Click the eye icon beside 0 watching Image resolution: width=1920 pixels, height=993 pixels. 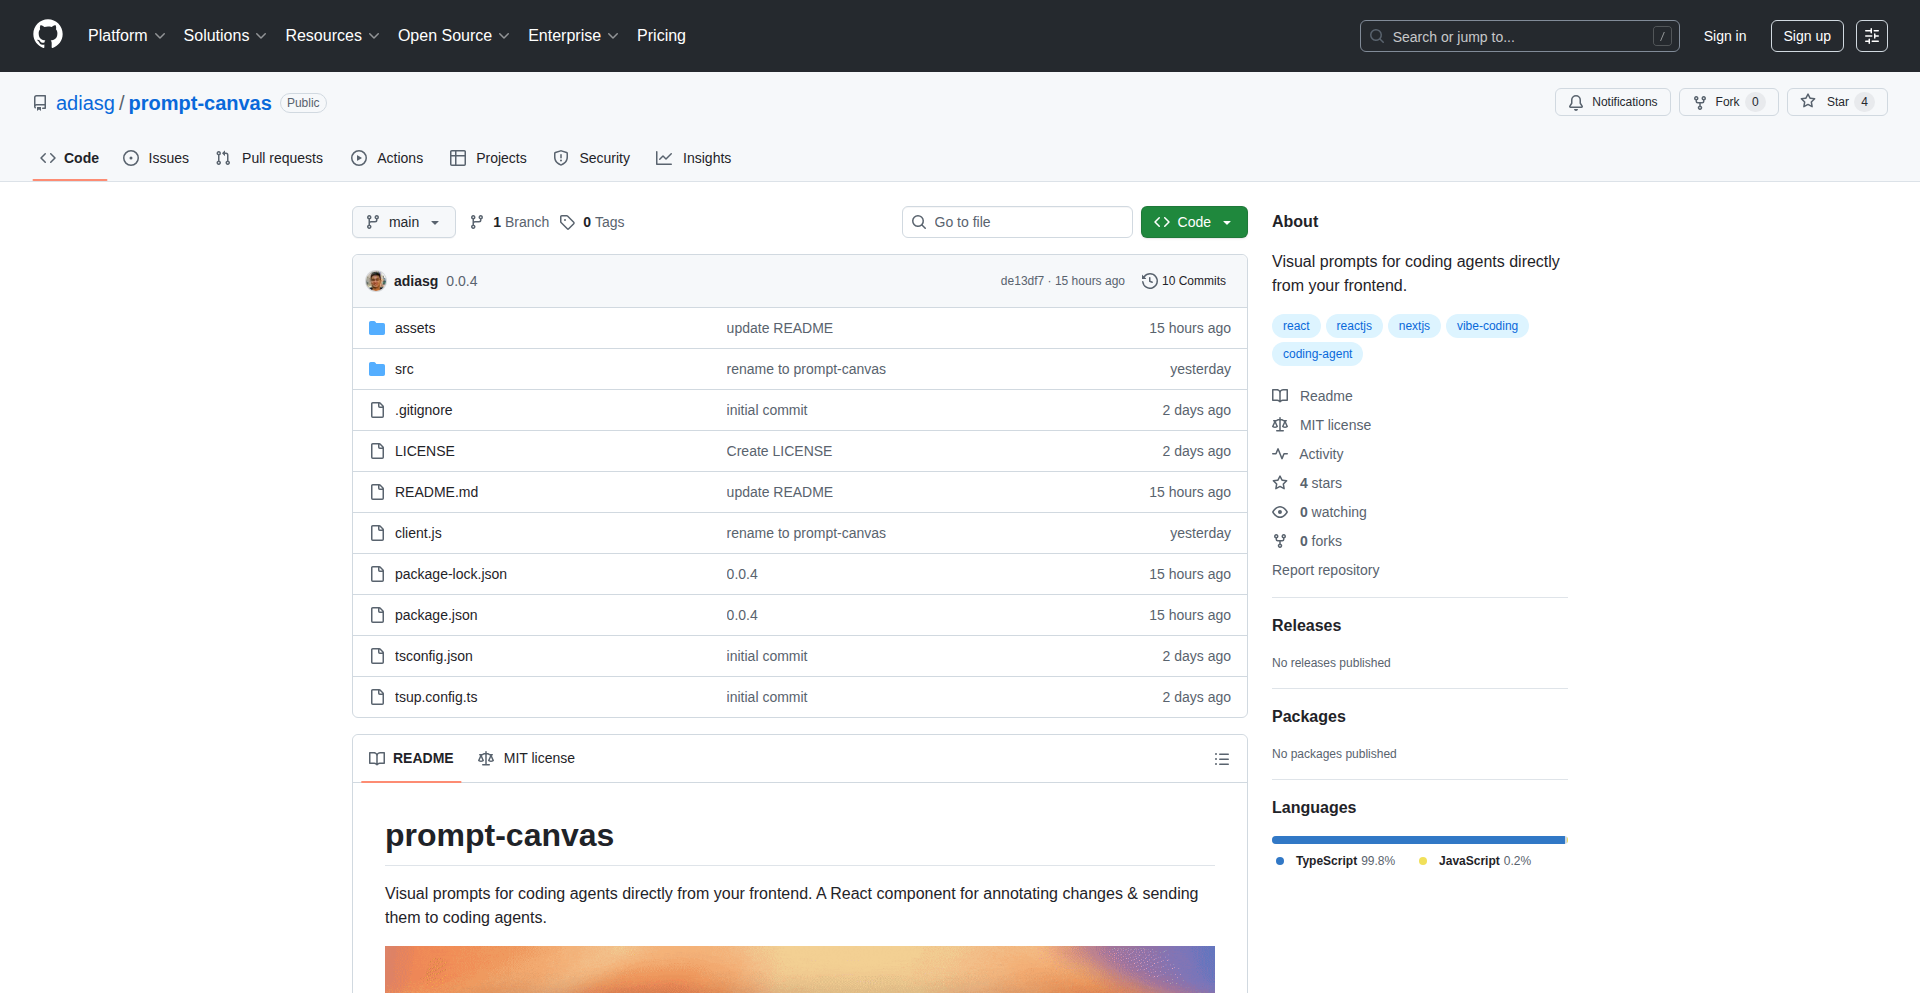(1280, 512)
